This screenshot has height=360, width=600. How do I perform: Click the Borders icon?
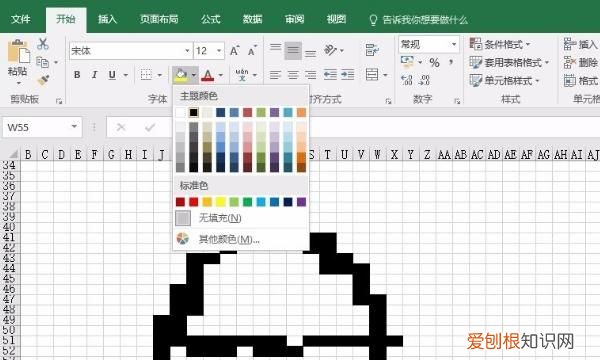click(146, 75)
